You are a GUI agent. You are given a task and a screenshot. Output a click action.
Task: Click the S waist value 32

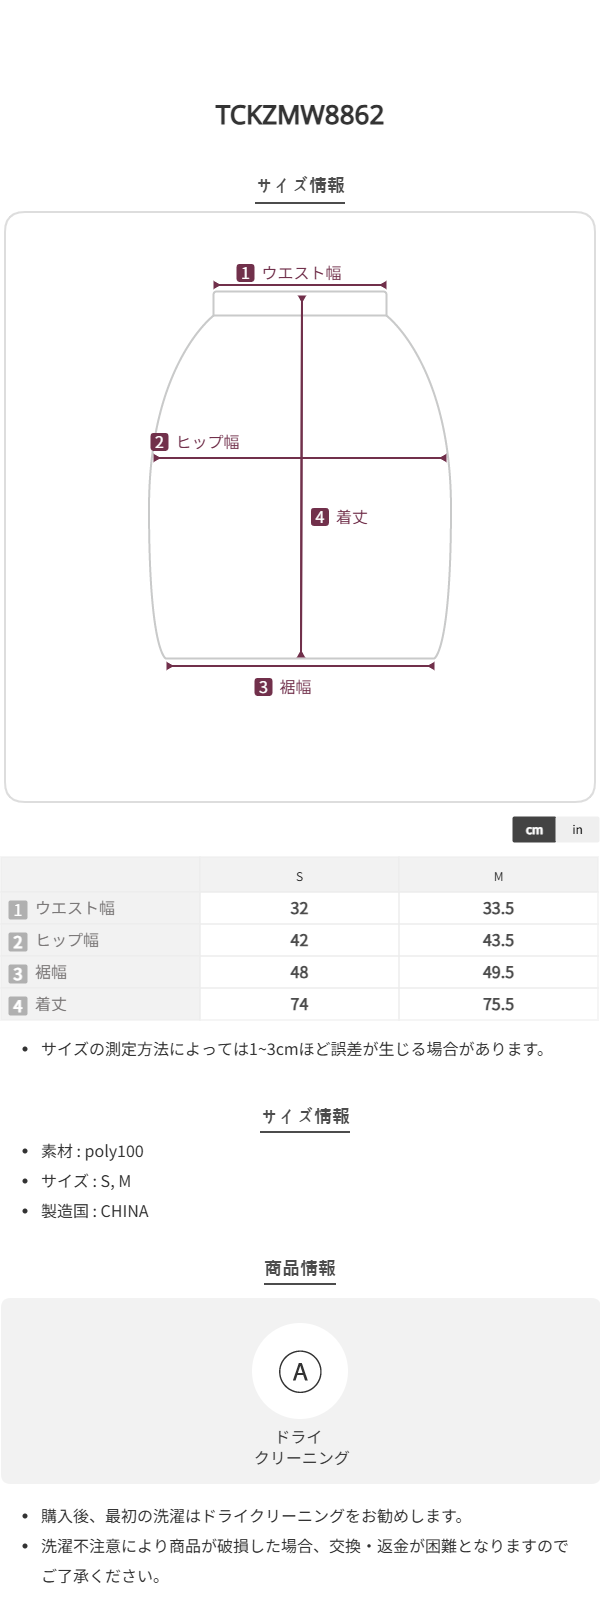[299, 908]
